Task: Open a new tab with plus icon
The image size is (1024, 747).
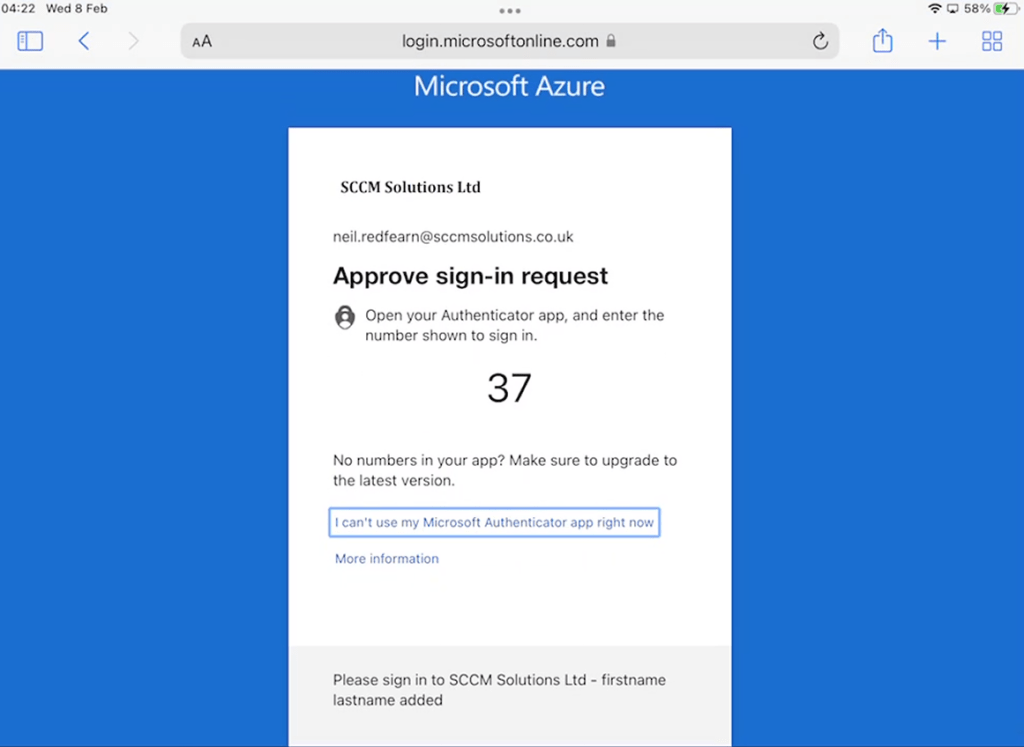Action: [x=937, y=41]
